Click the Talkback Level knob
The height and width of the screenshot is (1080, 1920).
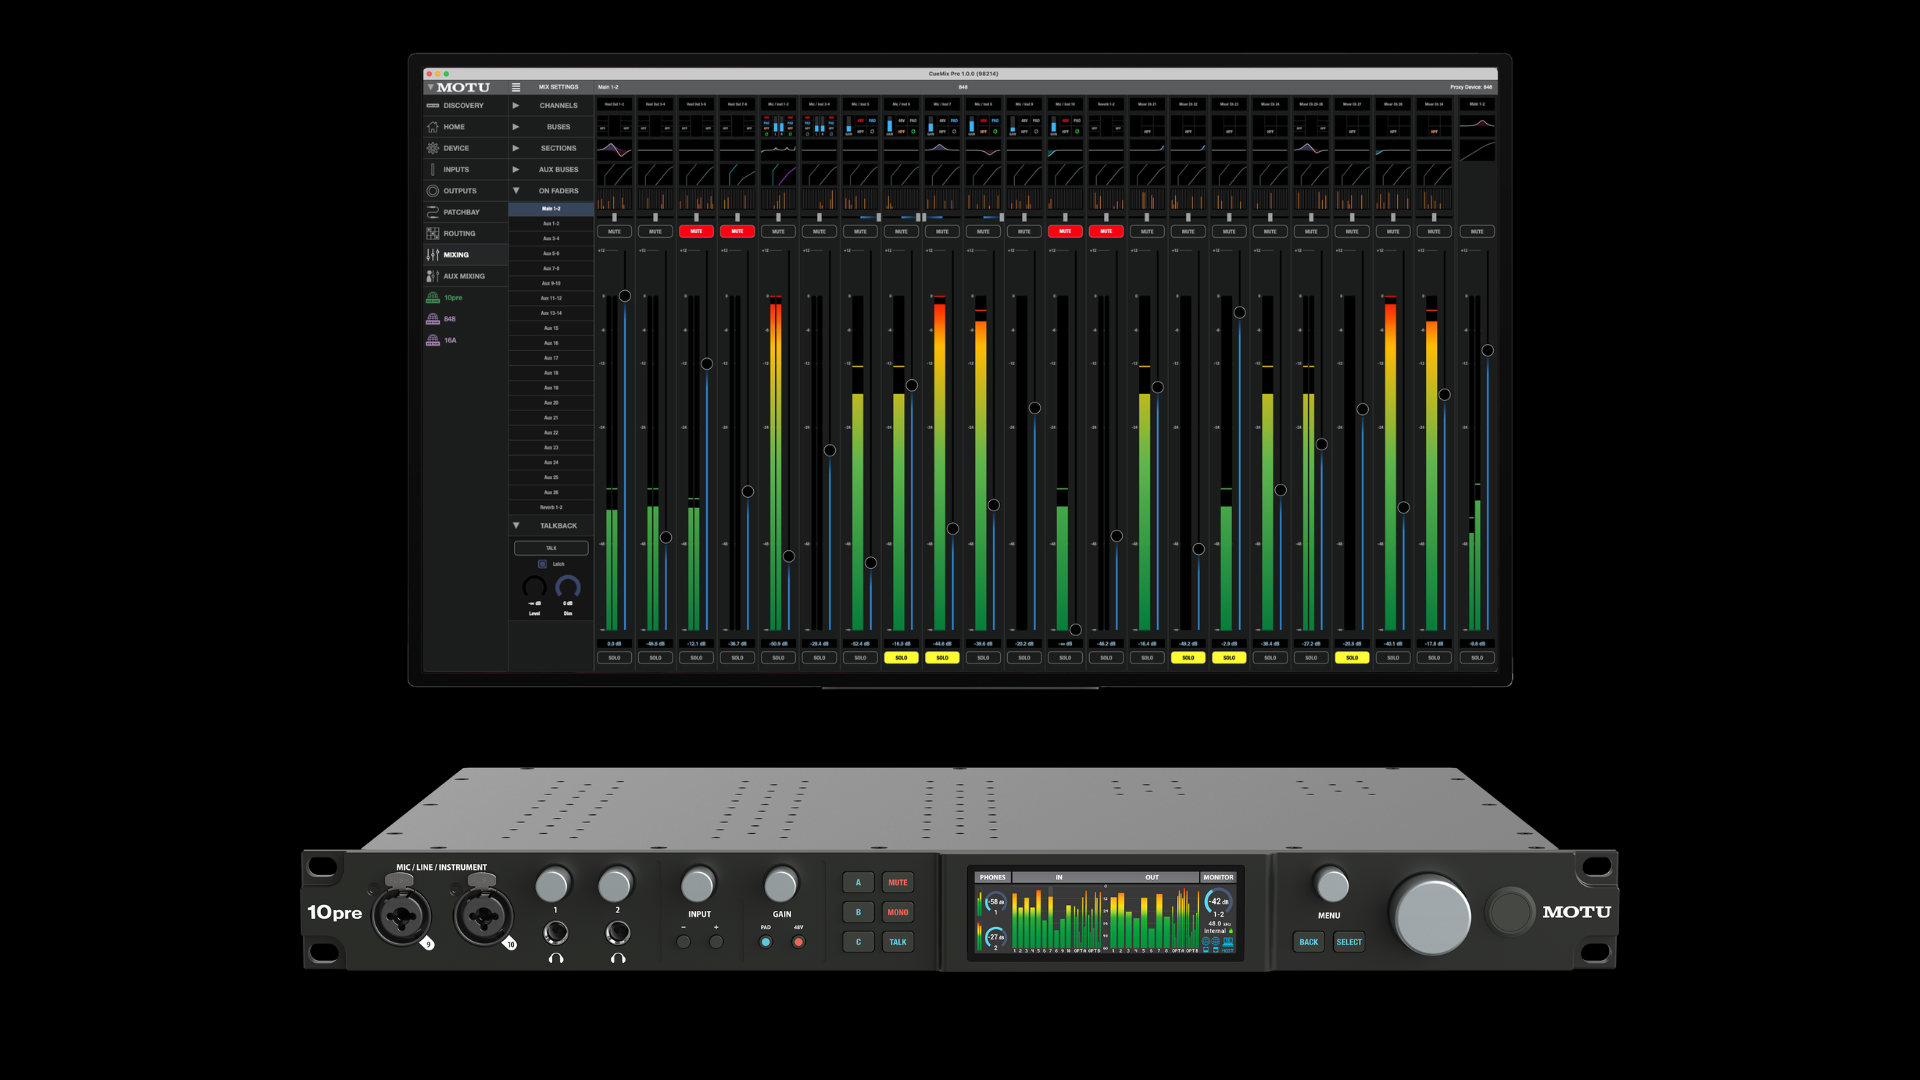tap(535, 587)
